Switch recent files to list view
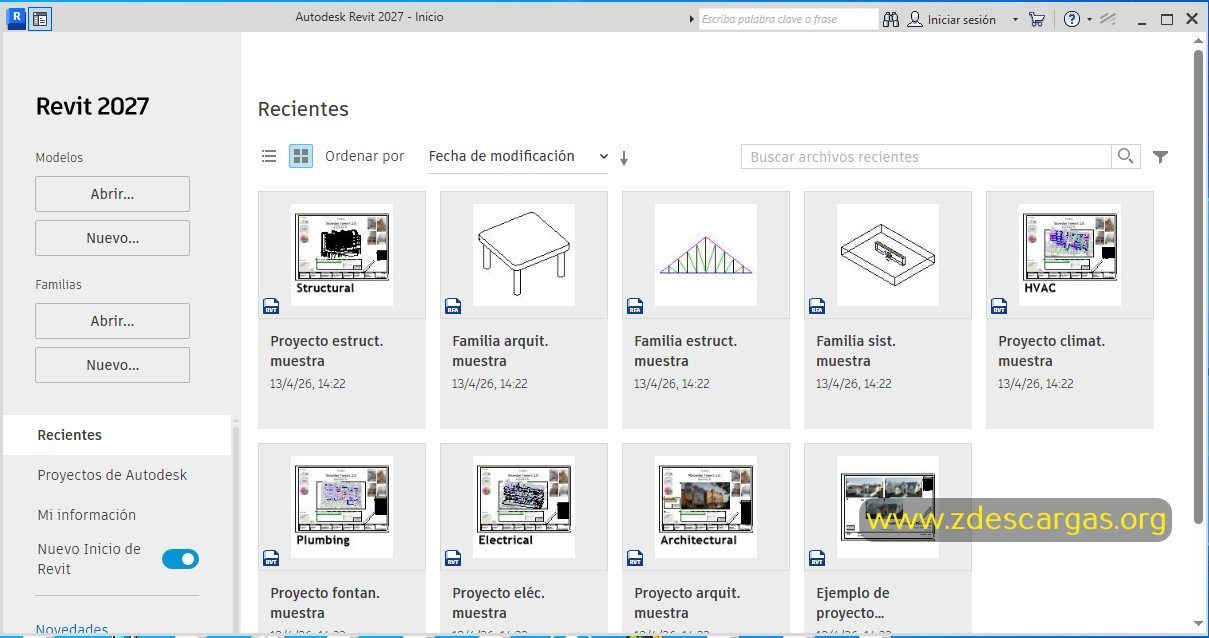The image size is (1209, 638). (269, 156)
